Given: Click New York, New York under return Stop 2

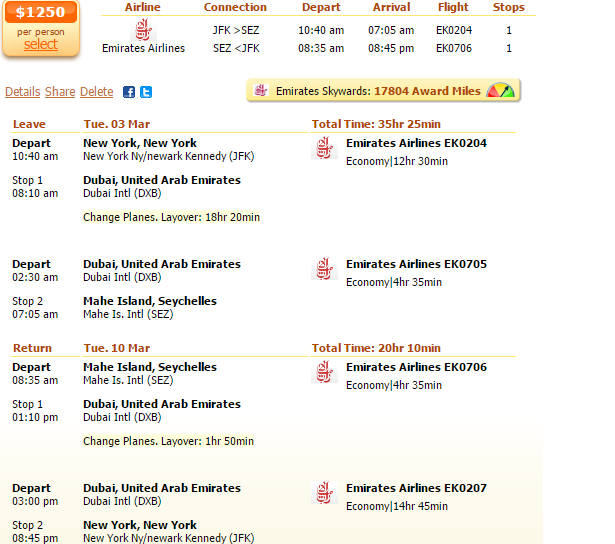Looking at the screenshot, I should click(x=140, y=525).
